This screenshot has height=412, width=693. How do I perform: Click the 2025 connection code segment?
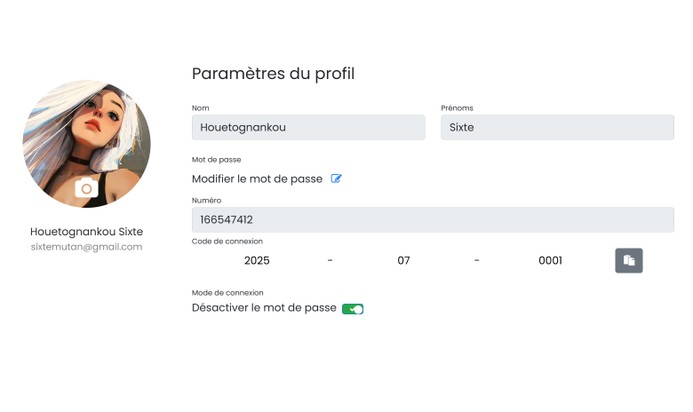(257, 261)
